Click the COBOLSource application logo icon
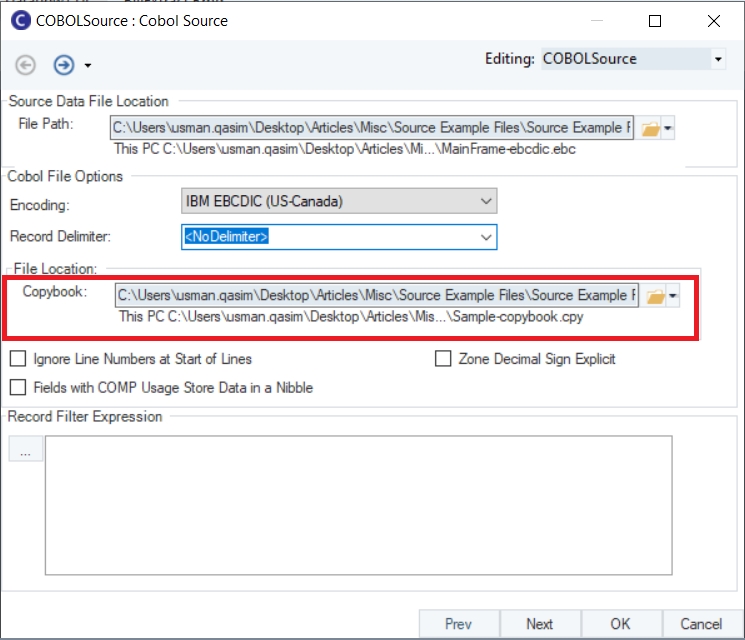Image resolution: width=745 pixels, height=640 pixels. pos(20,21)
